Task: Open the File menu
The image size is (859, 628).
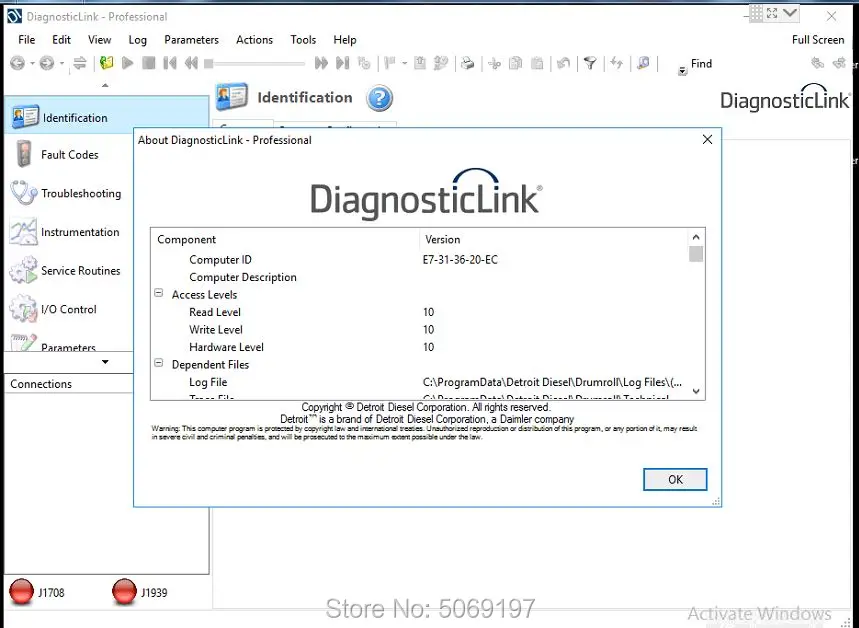Action: click(x=26, y=39)
